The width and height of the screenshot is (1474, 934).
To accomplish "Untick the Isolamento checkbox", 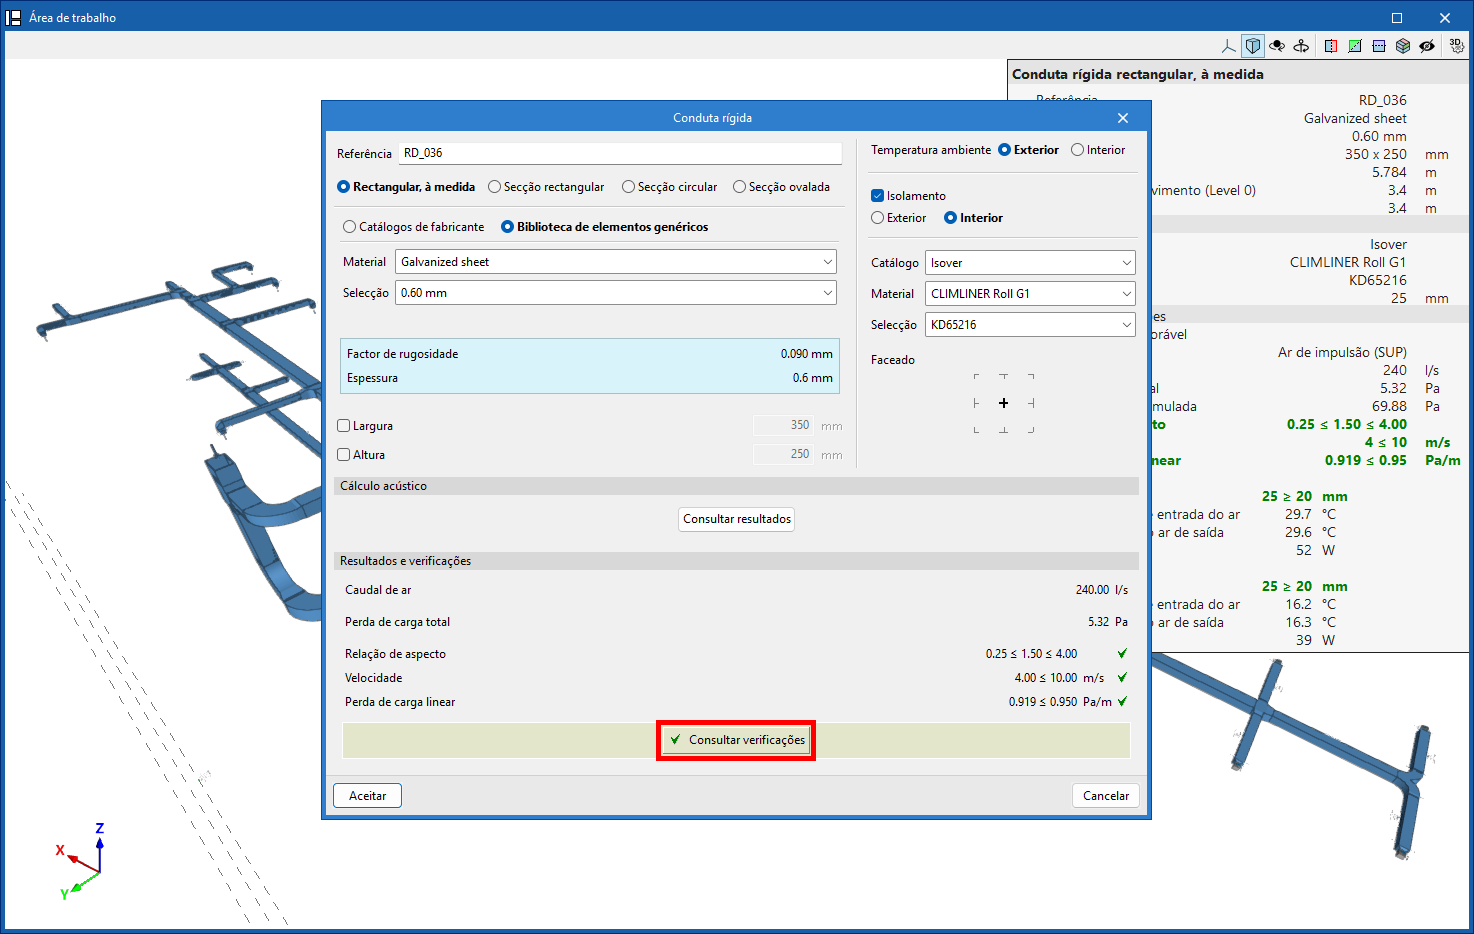I will point(877,196).
